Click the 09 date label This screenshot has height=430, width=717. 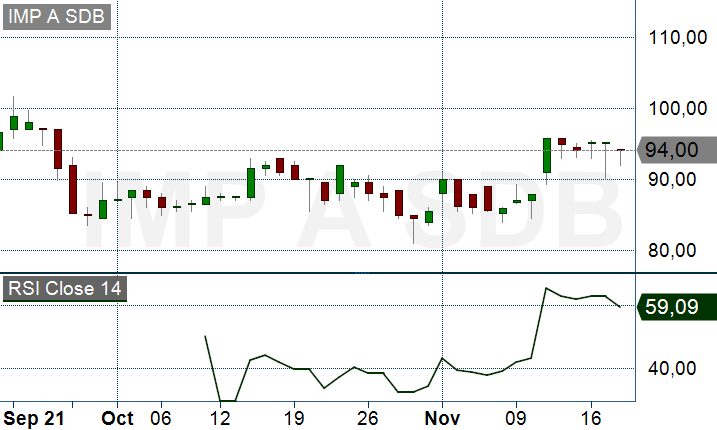point(516,418)
